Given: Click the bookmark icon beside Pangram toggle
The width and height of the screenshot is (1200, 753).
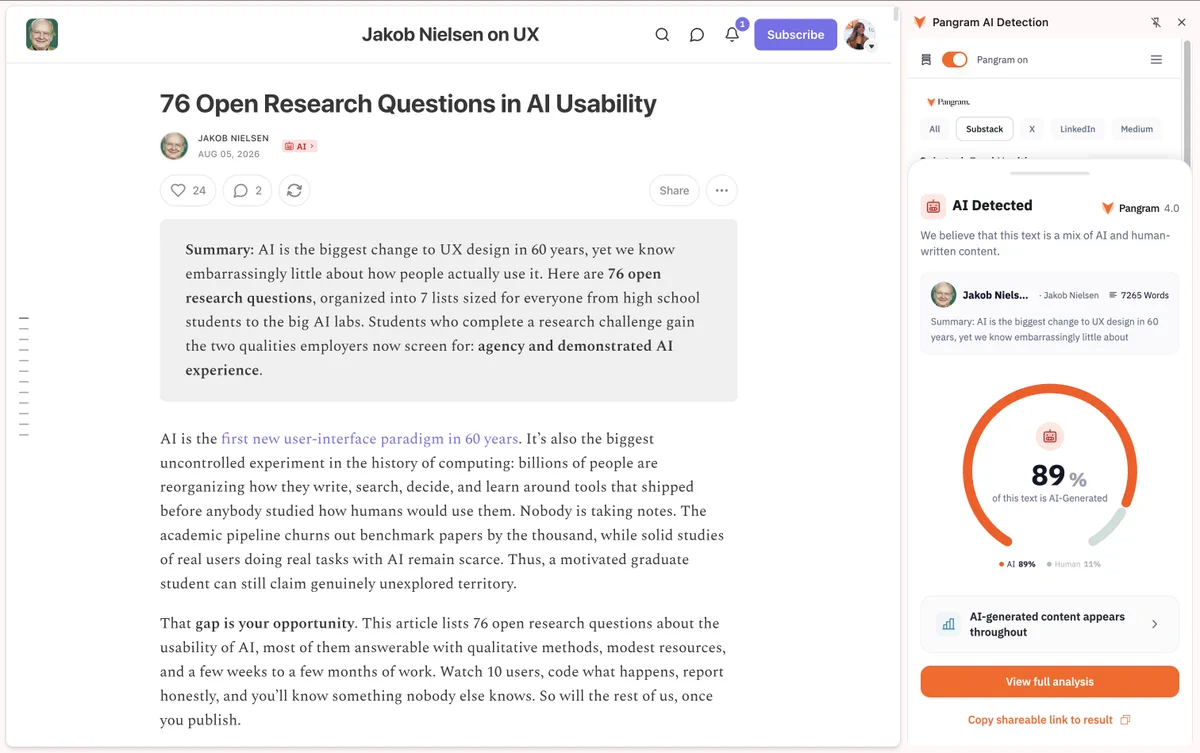Looking at the screenshot, I should [926, 60].
